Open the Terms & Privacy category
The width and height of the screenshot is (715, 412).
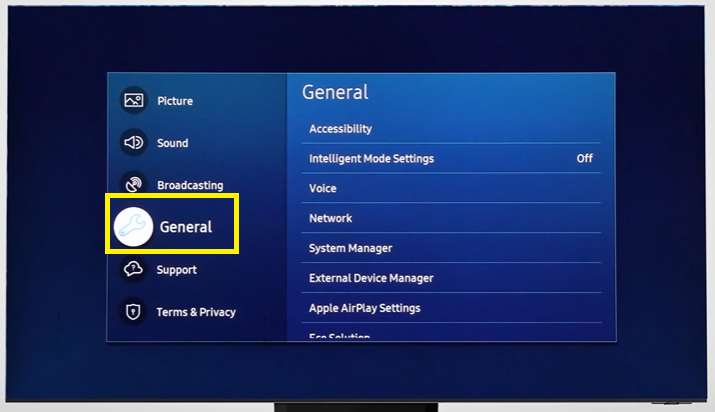[196, 312]
